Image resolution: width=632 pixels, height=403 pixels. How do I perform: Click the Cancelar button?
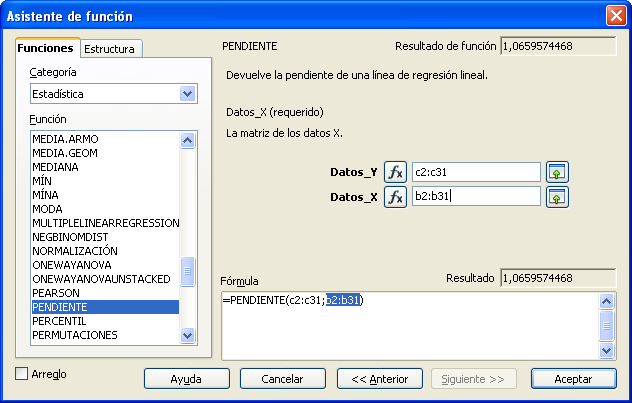point(282,379)
